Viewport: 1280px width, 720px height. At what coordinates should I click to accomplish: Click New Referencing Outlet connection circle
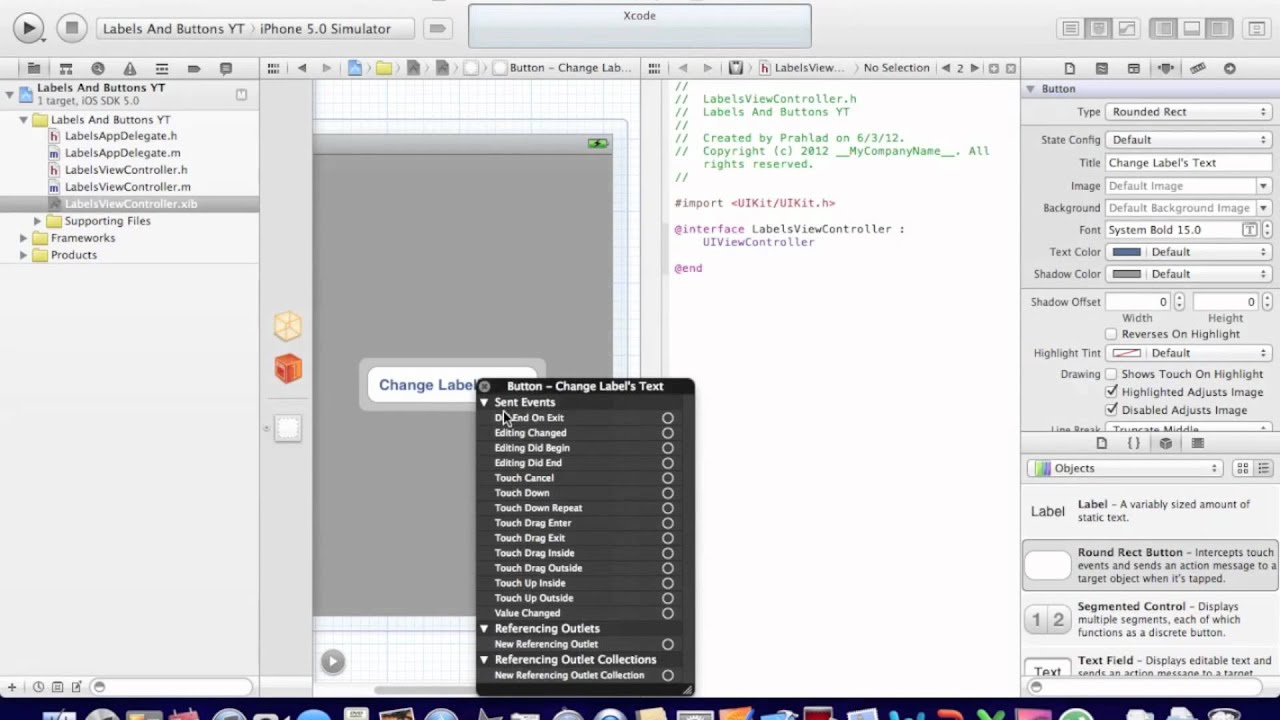click(668, 644)
